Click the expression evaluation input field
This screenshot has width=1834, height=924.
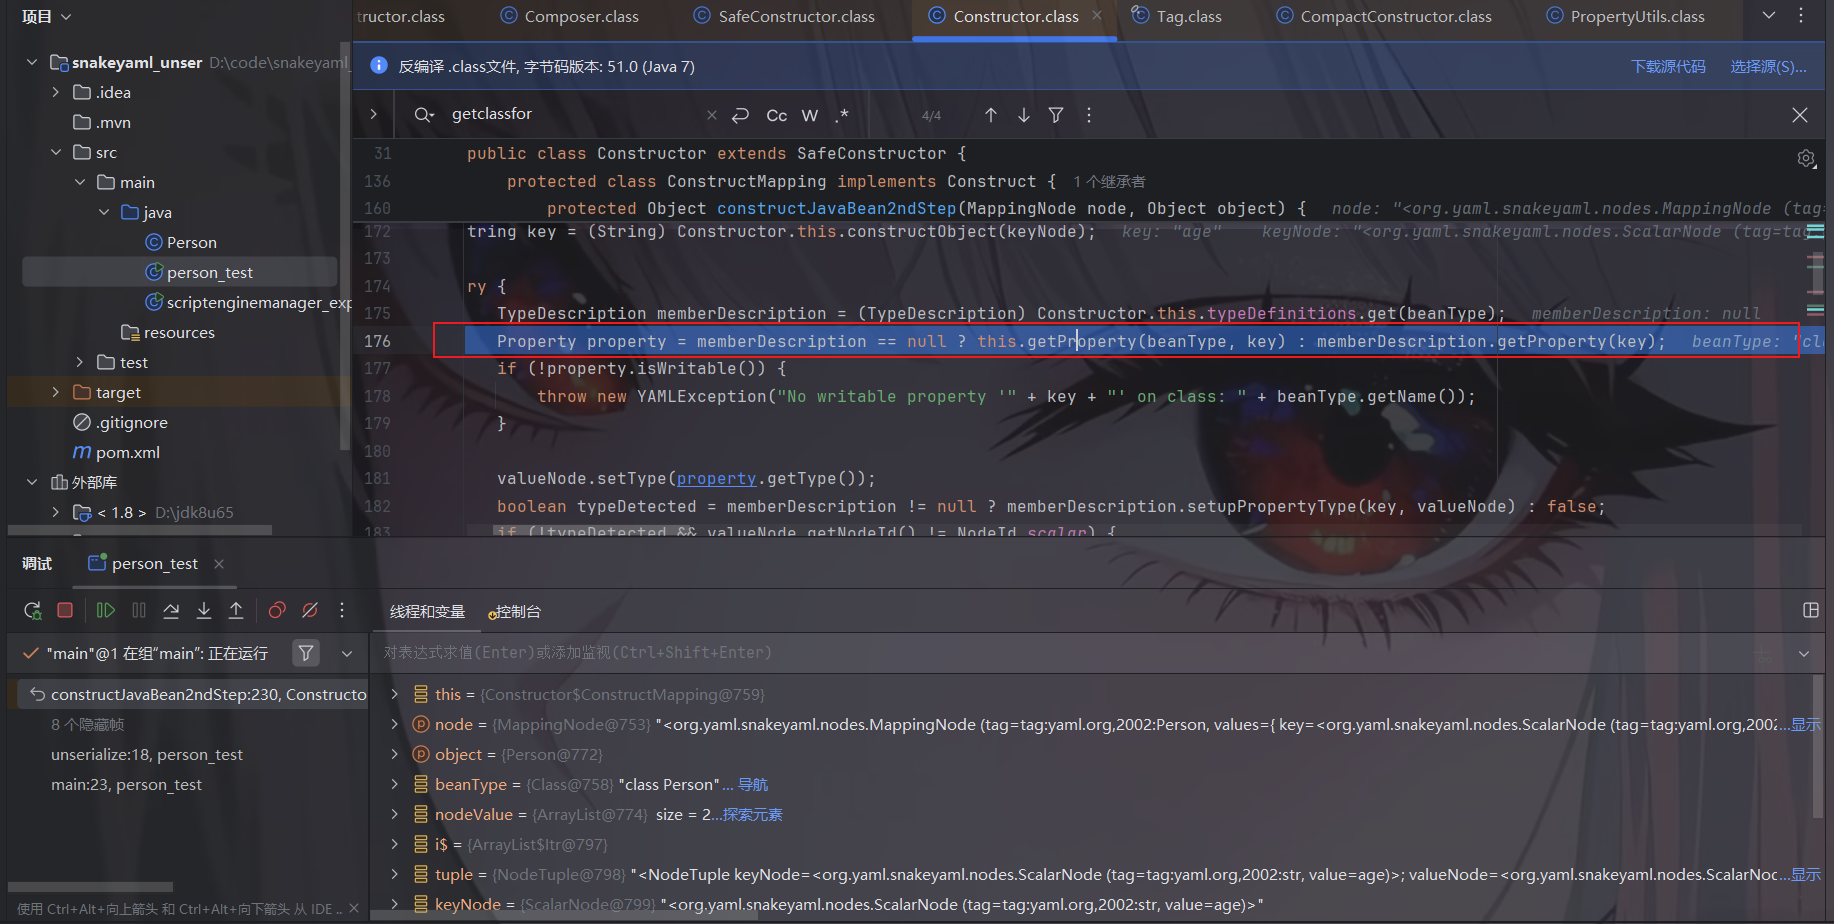click(1065, 653)
